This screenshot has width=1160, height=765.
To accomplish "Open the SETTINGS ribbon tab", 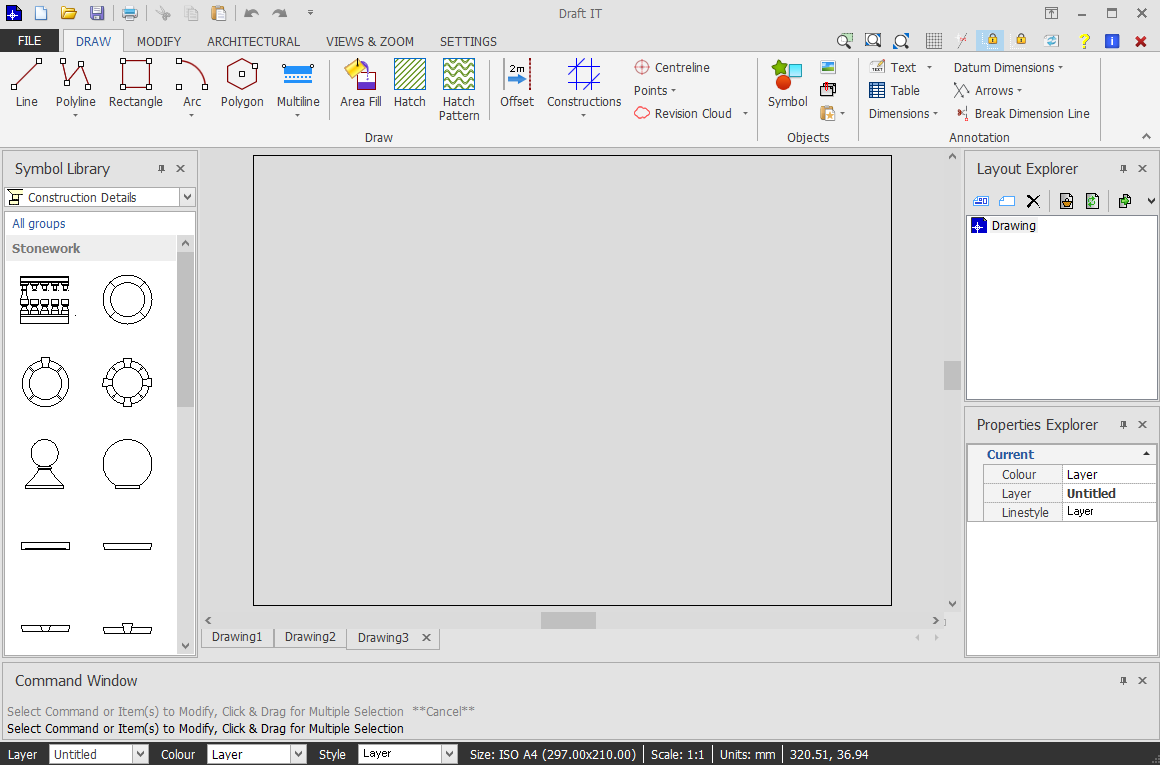I will [x=468, y=41].
